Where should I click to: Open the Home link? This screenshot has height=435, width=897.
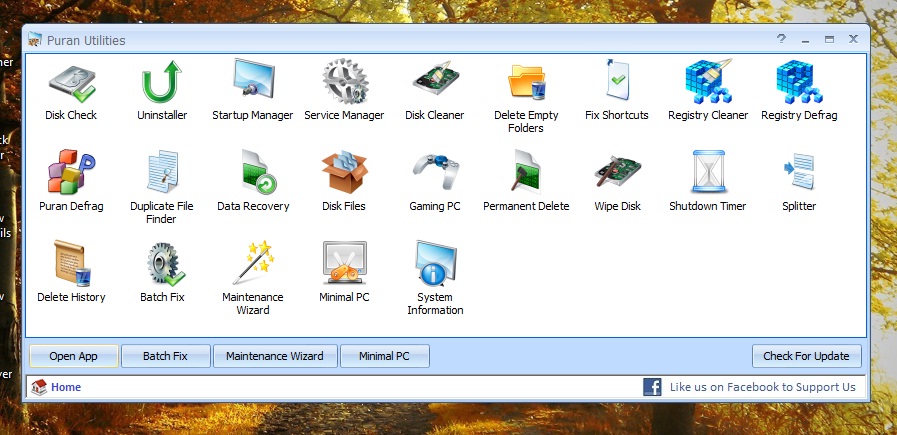(x=66, y=387)
